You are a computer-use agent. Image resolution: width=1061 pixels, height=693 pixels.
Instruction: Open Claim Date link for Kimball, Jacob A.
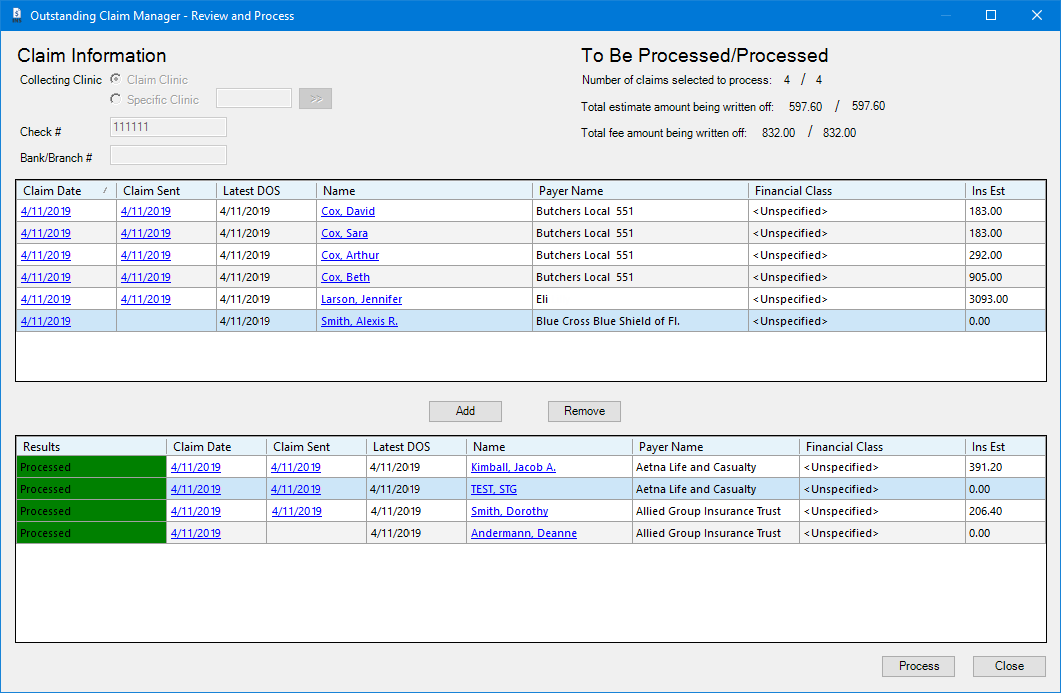coord(196,467)
